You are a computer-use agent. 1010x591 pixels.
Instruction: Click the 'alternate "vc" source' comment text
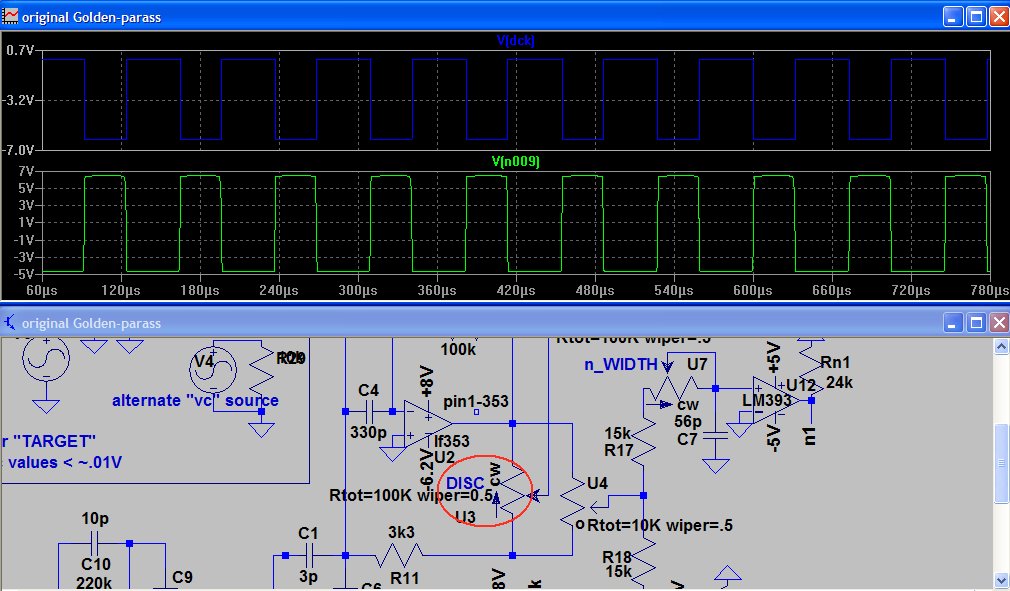195,400
